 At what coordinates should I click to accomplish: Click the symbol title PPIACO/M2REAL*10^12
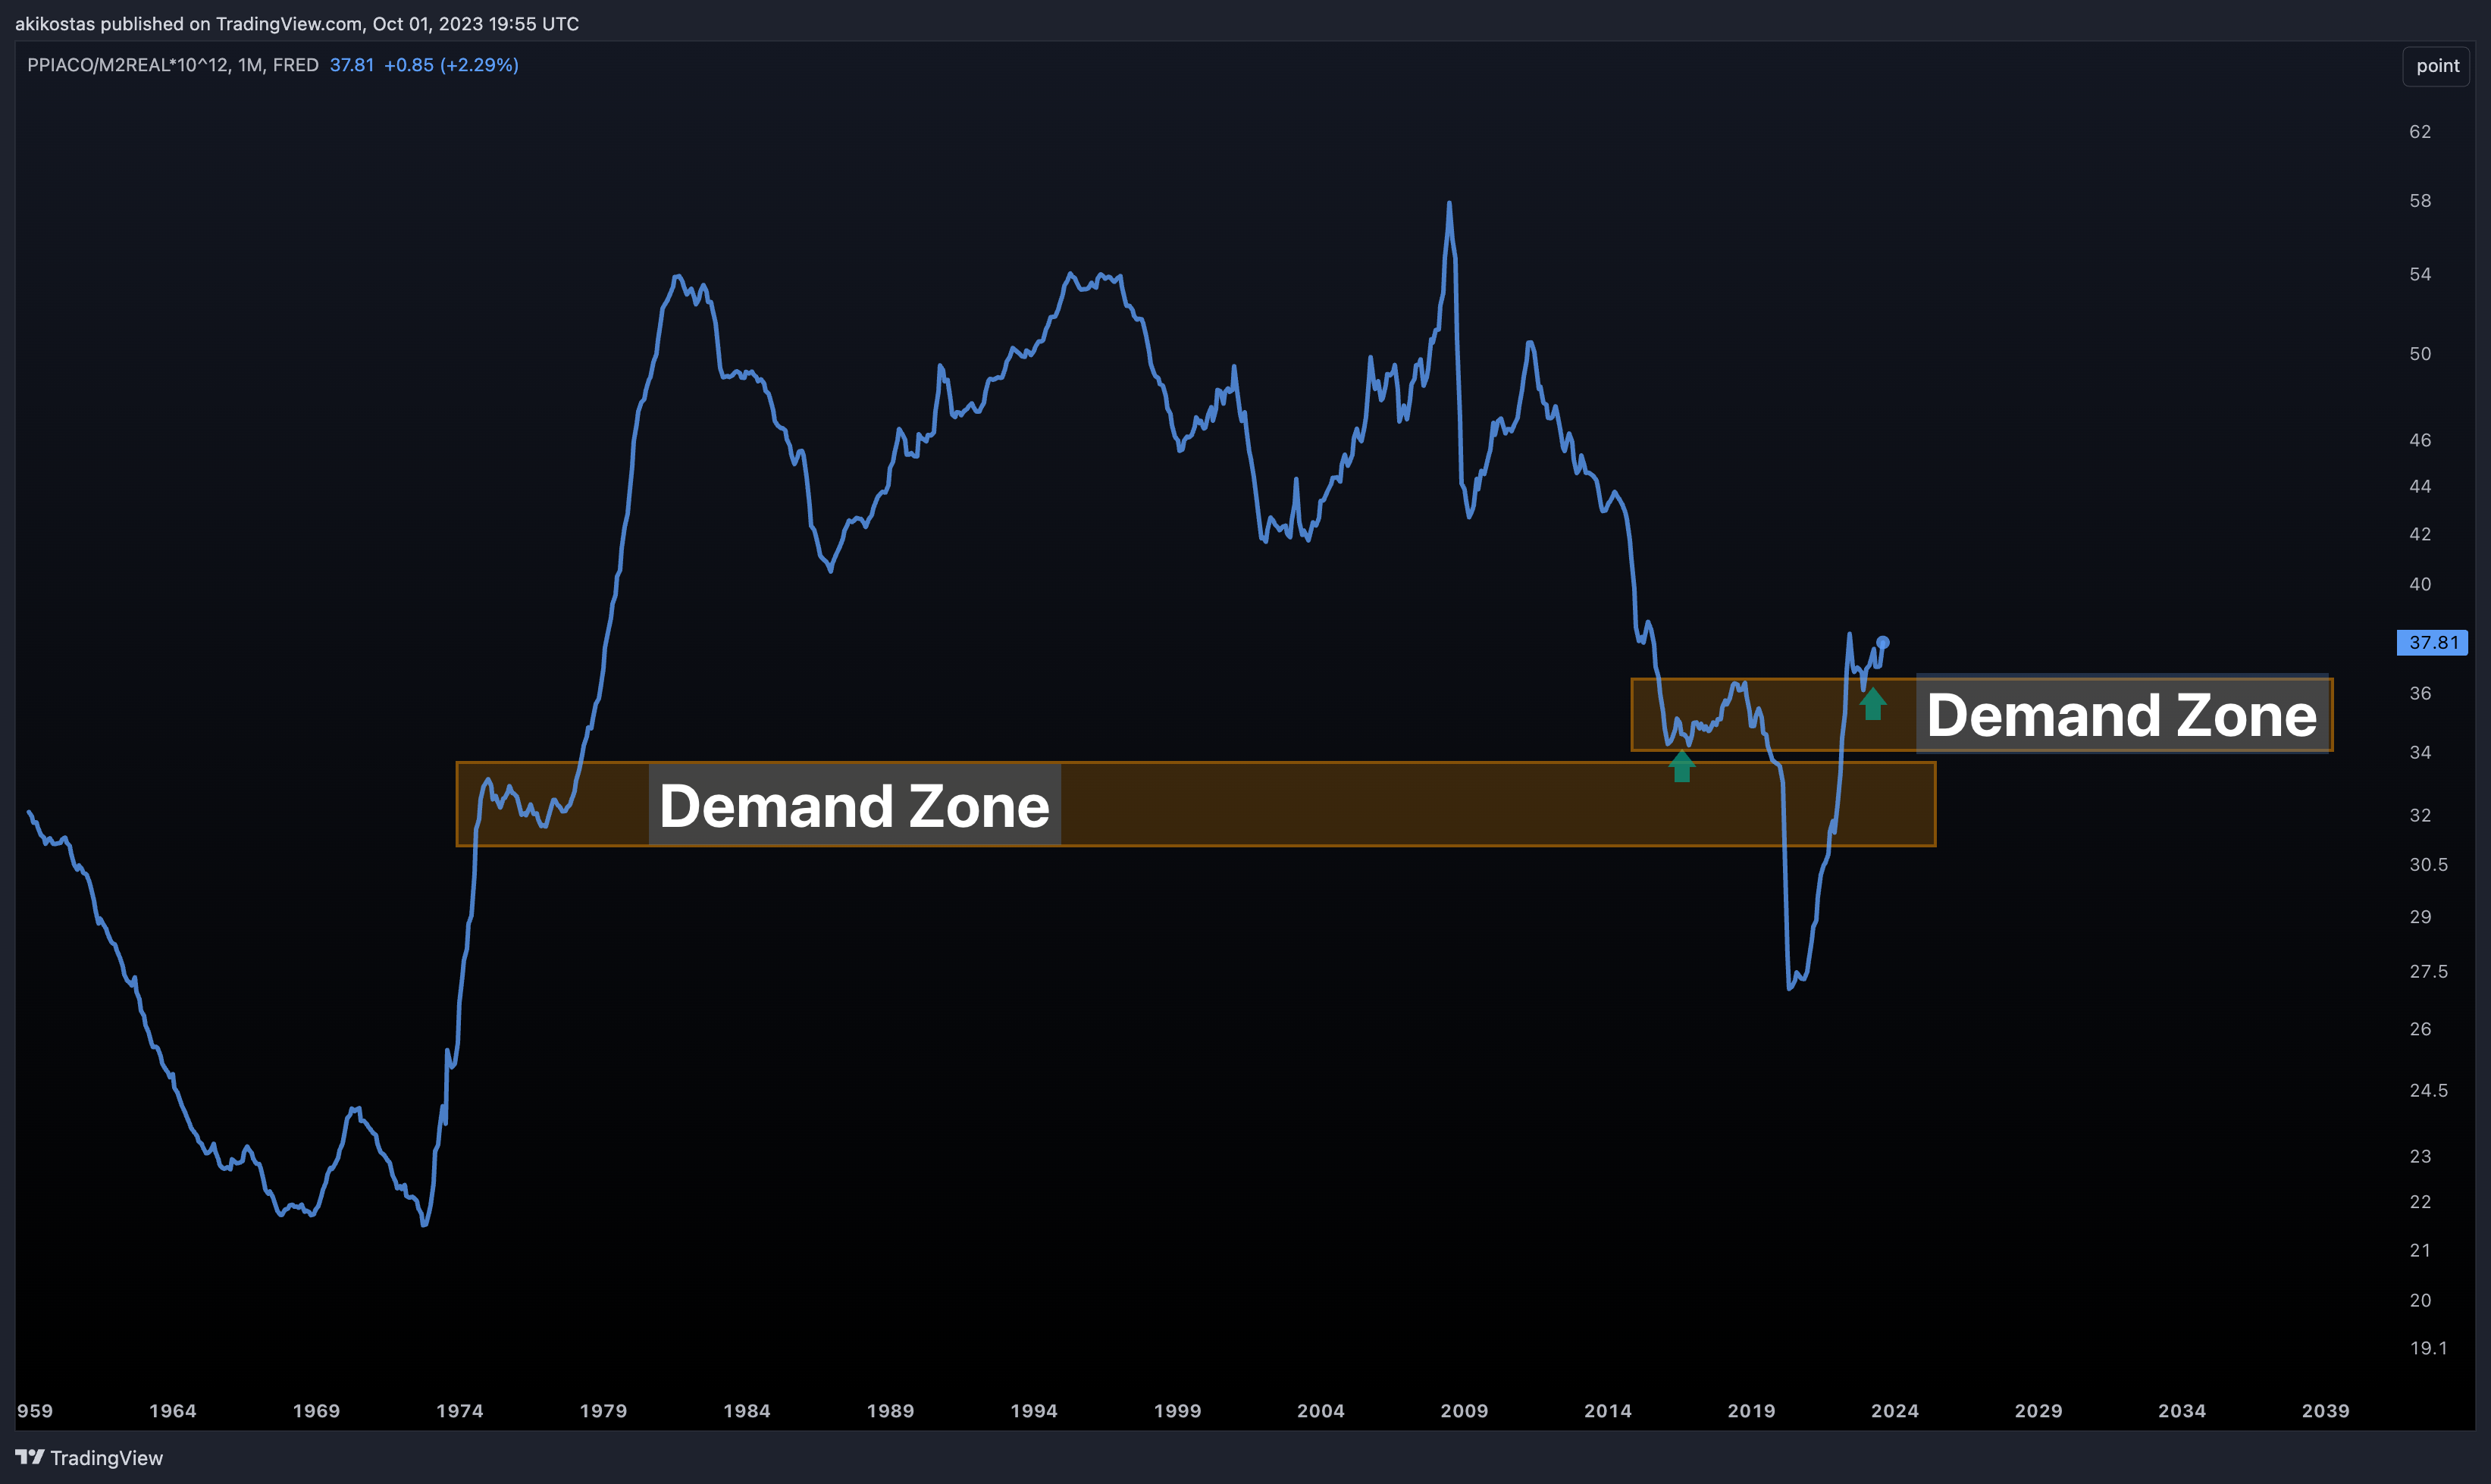[129, 65]
